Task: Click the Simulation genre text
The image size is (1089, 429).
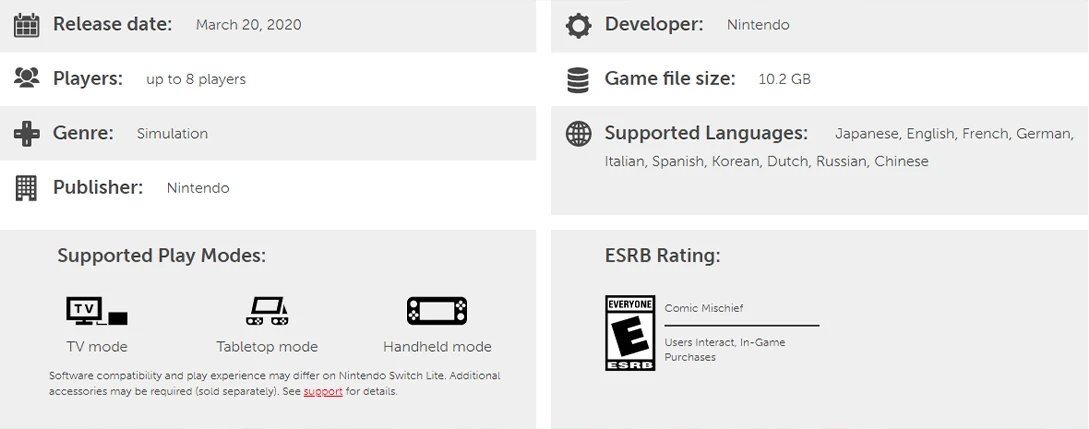Action: 172,133
